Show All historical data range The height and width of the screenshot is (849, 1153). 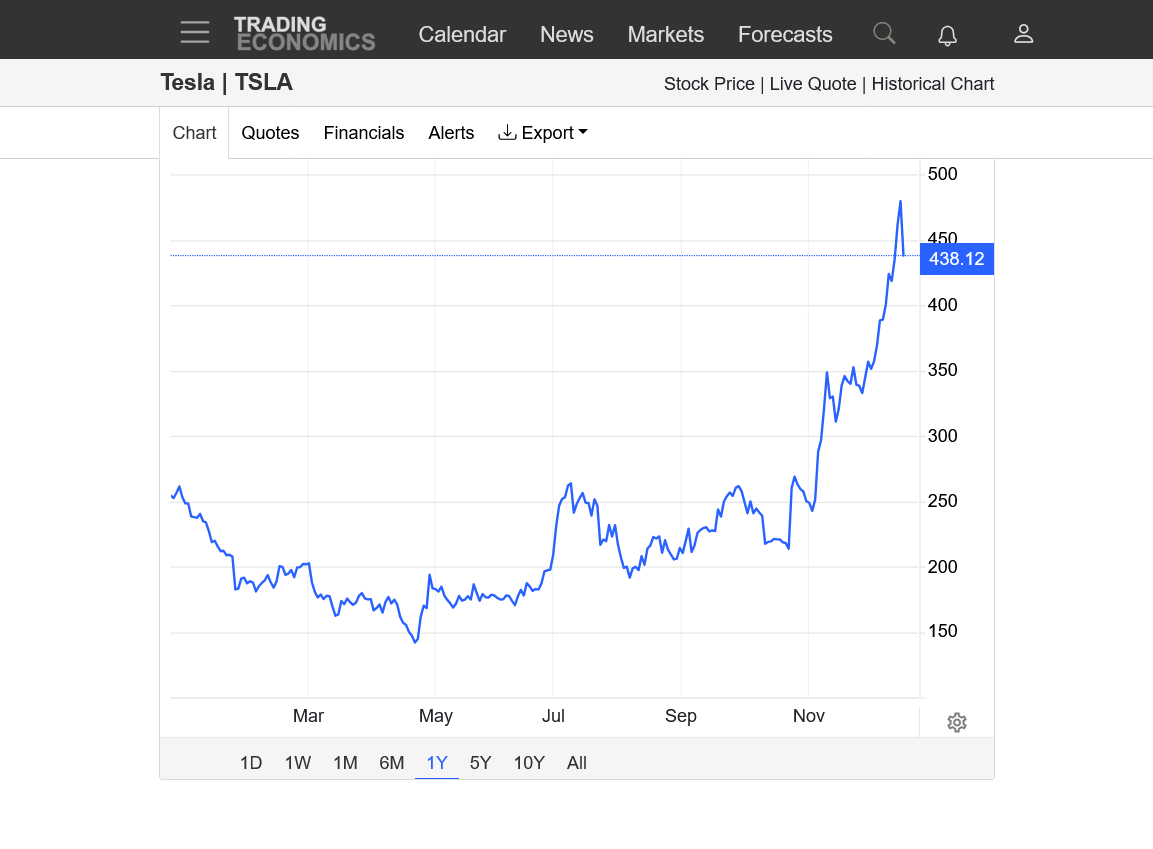(x=577, y=763)
